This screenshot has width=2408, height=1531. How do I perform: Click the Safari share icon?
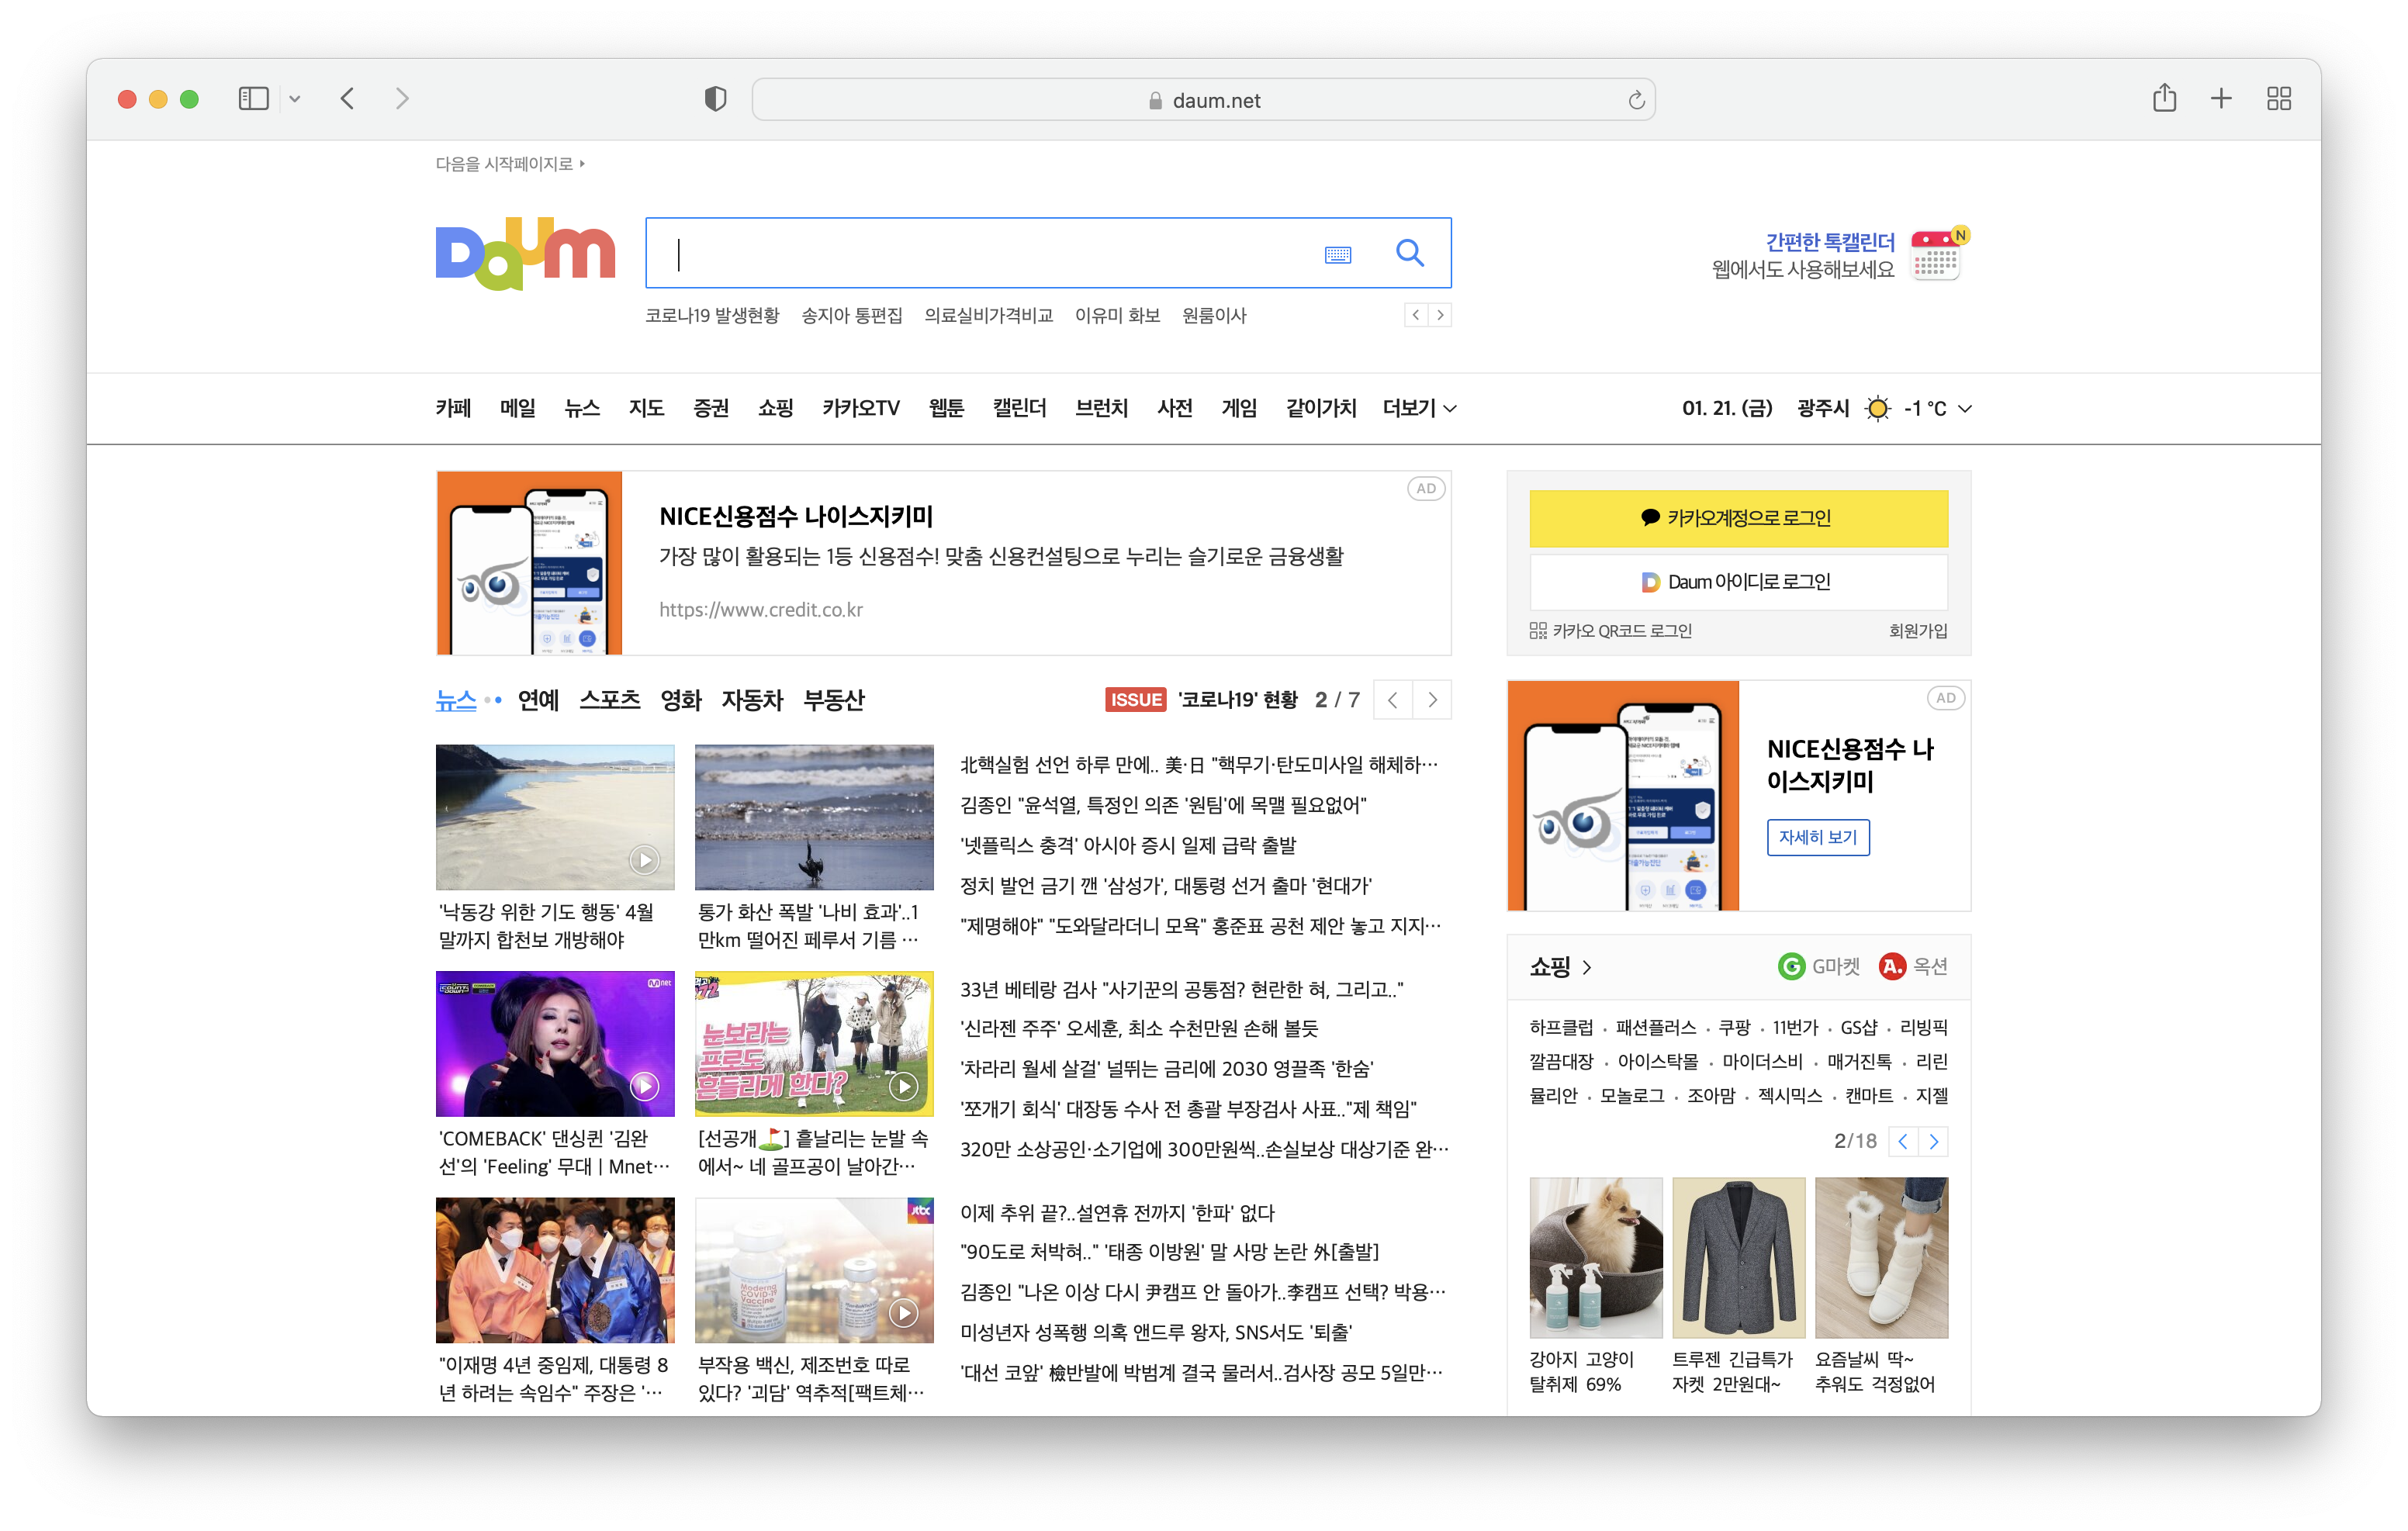(x=2164, y=98)
